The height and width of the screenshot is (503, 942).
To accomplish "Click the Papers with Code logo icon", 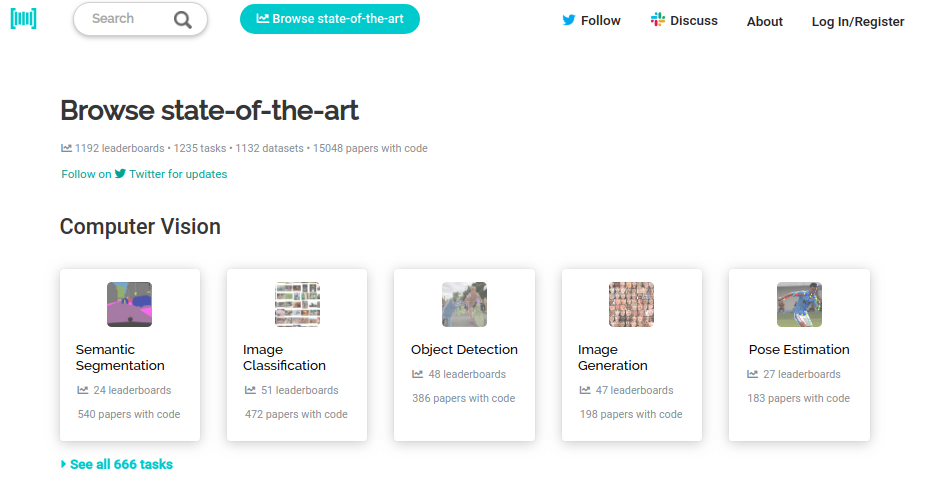I will tap(23, 19).
